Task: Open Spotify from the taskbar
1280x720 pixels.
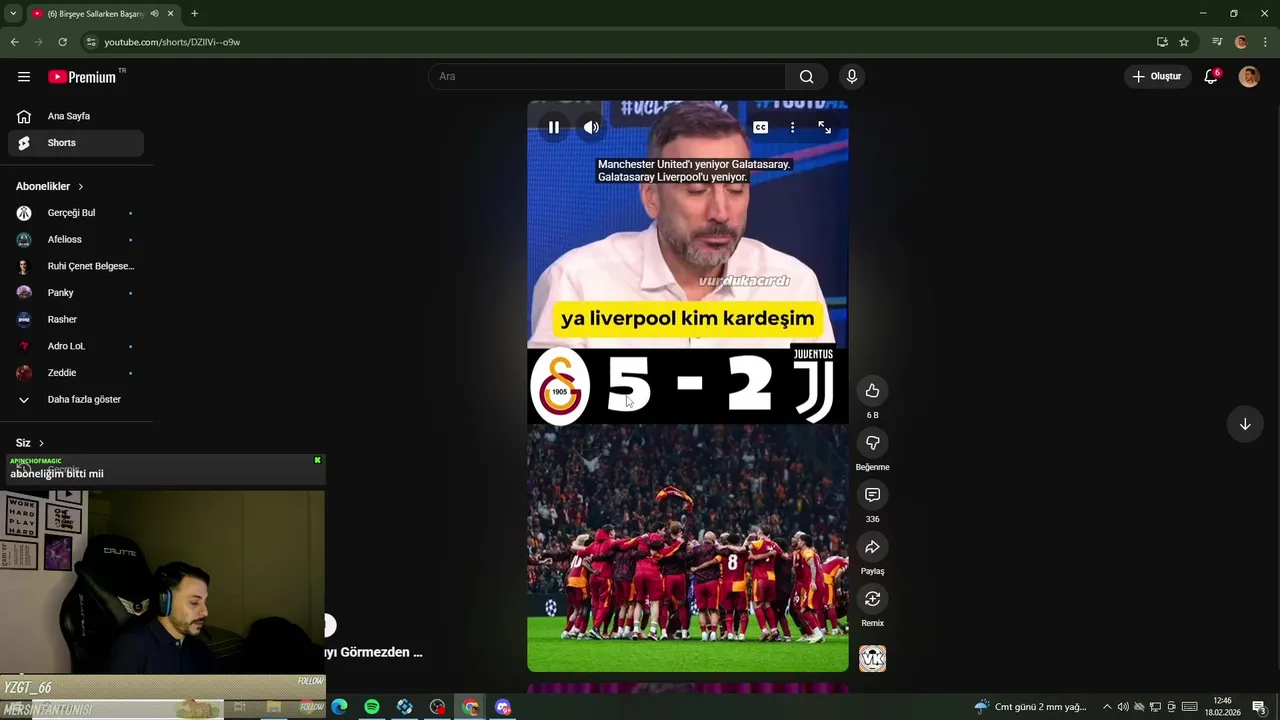Action: (x=372, y=707)
